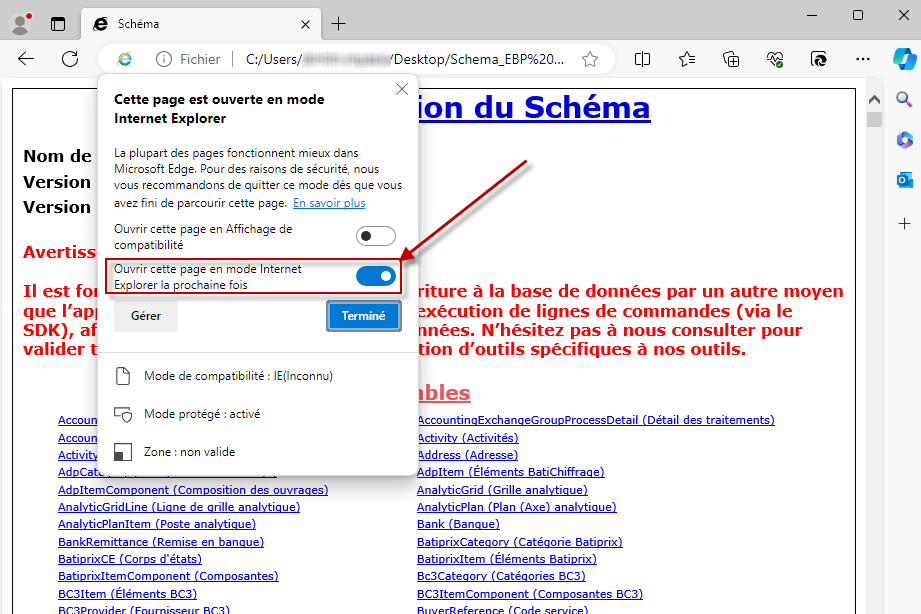
Task: Add page to favorites with the star icon
Action: point(590,59)
